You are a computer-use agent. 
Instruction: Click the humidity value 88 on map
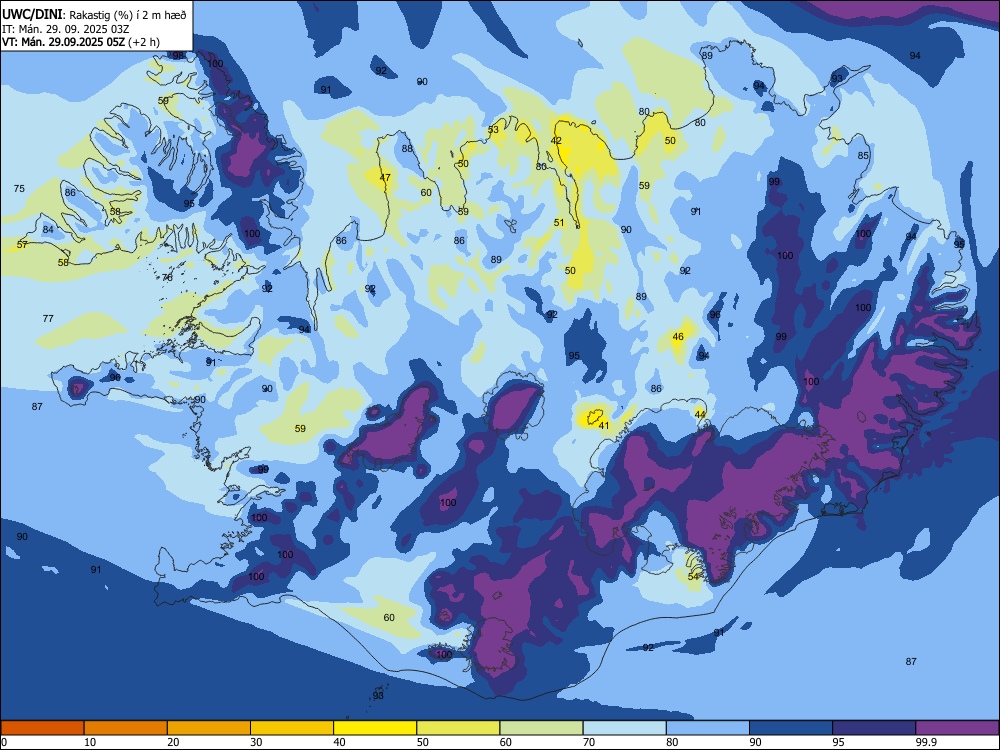coord(408,149)
